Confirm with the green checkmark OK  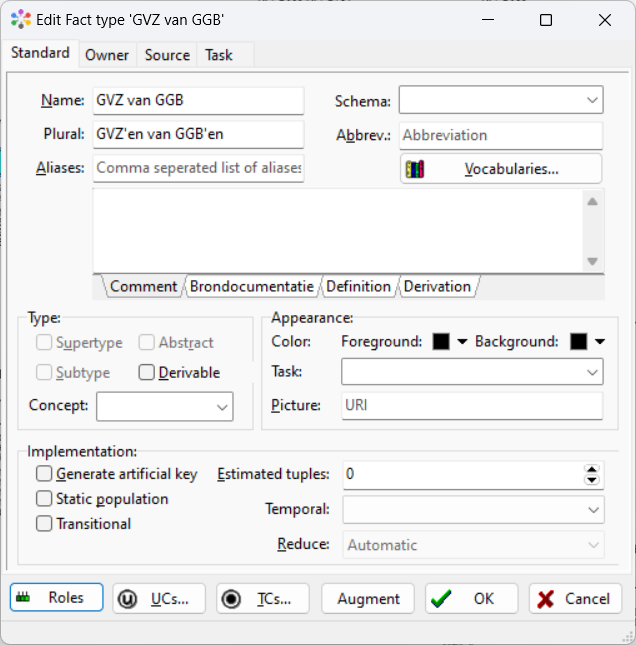click(471, 598)
